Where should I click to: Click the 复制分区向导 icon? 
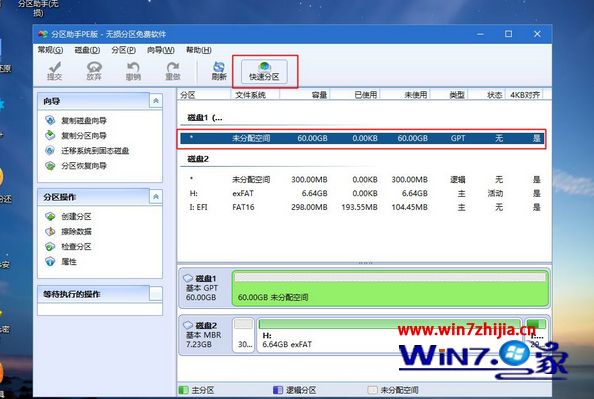coord(50,135)
